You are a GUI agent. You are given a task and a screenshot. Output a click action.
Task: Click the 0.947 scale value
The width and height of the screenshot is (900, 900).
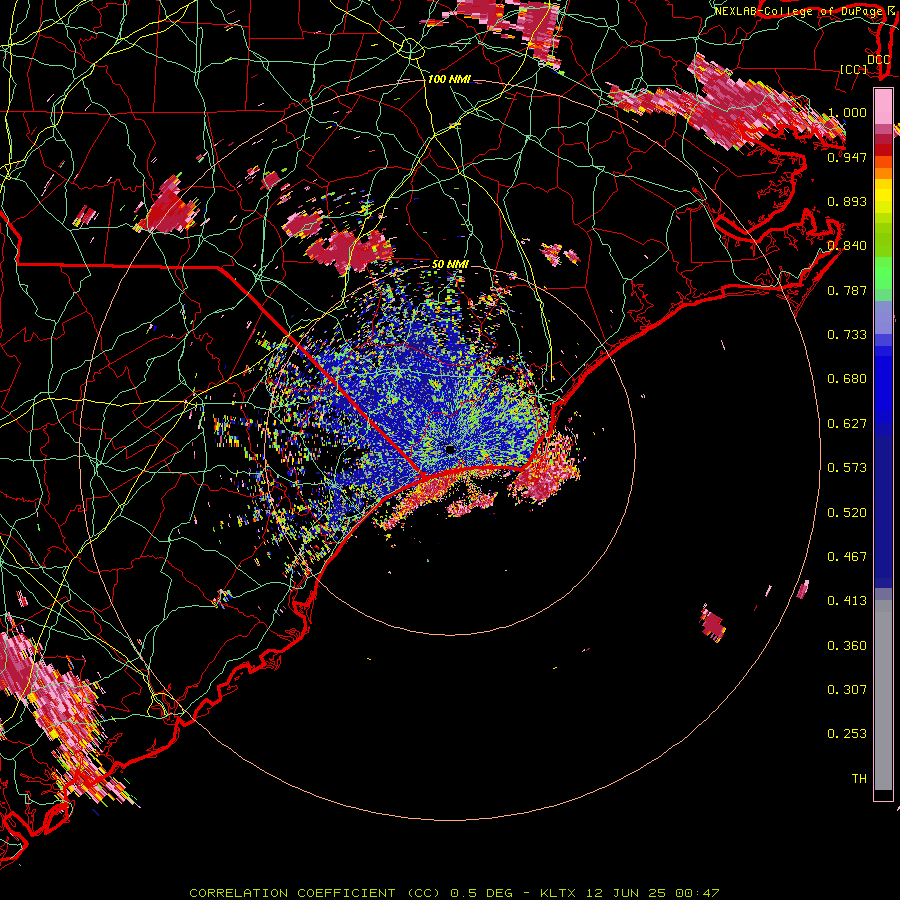[847, 157]
